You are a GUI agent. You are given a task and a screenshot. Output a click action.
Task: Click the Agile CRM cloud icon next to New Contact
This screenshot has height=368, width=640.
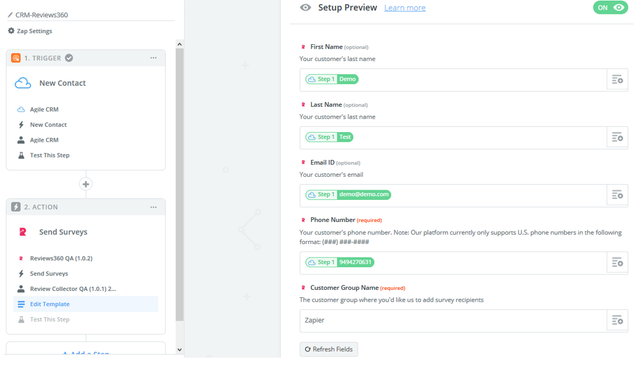point(23,83)
